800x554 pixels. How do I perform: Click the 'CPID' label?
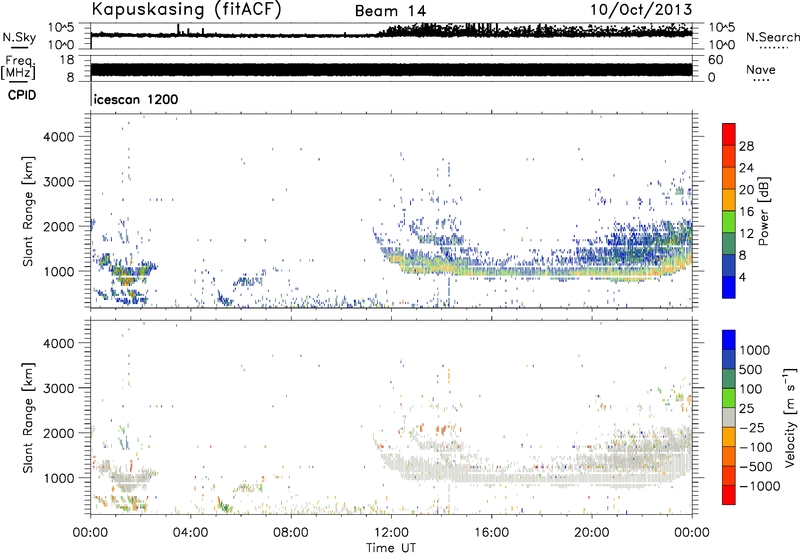pyautogui.click(x=22, y=95)
